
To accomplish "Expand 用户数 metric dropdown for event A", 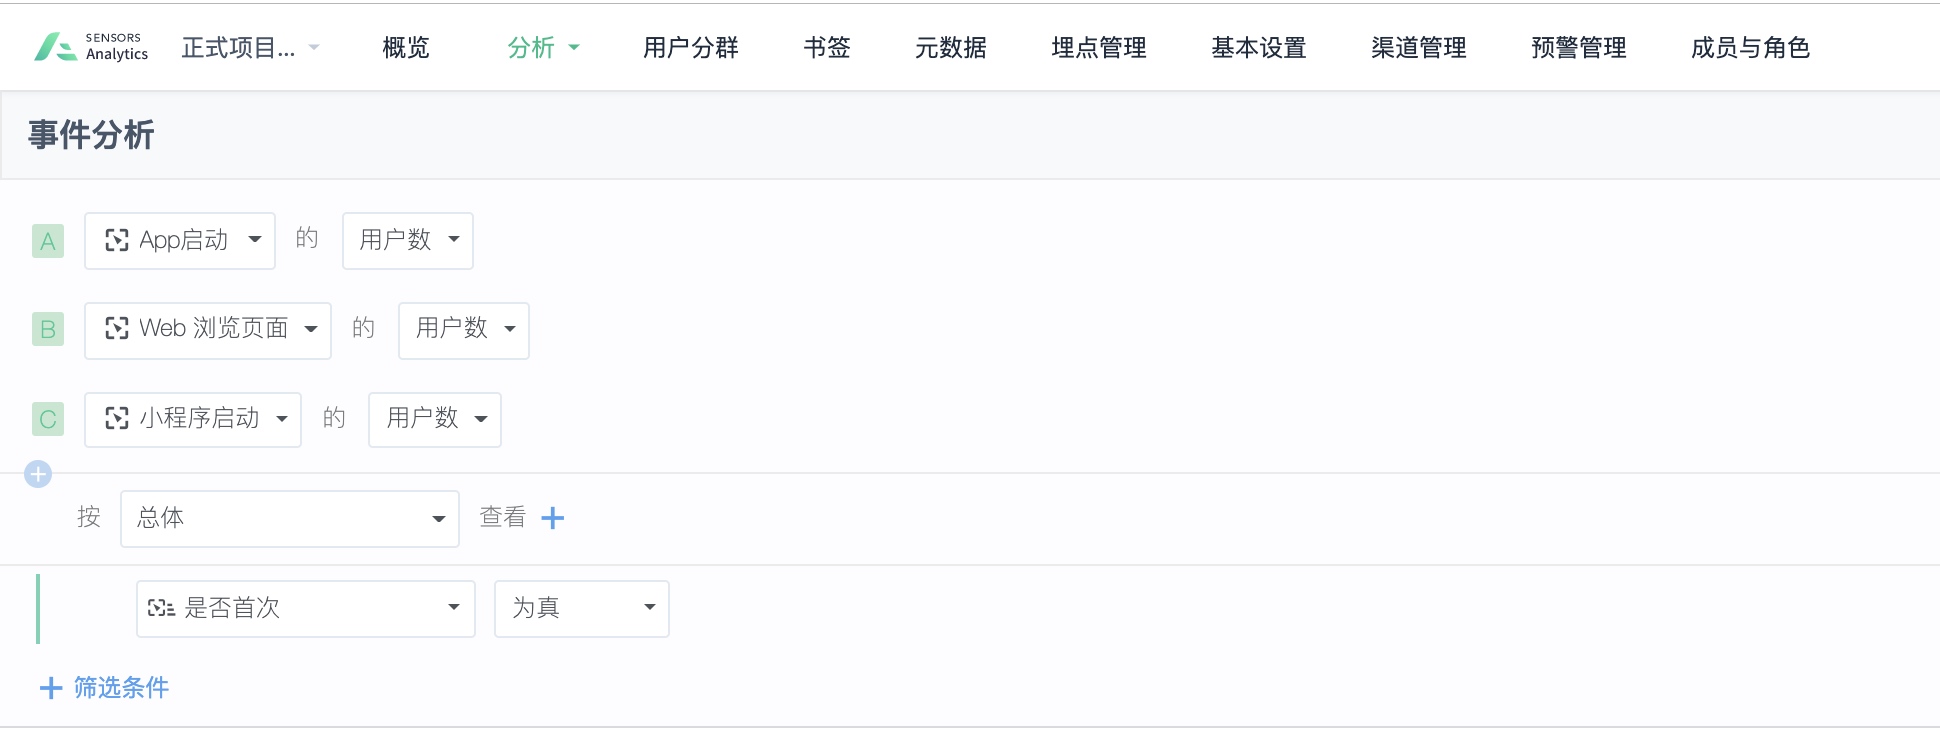I will [x=408, y=241].
